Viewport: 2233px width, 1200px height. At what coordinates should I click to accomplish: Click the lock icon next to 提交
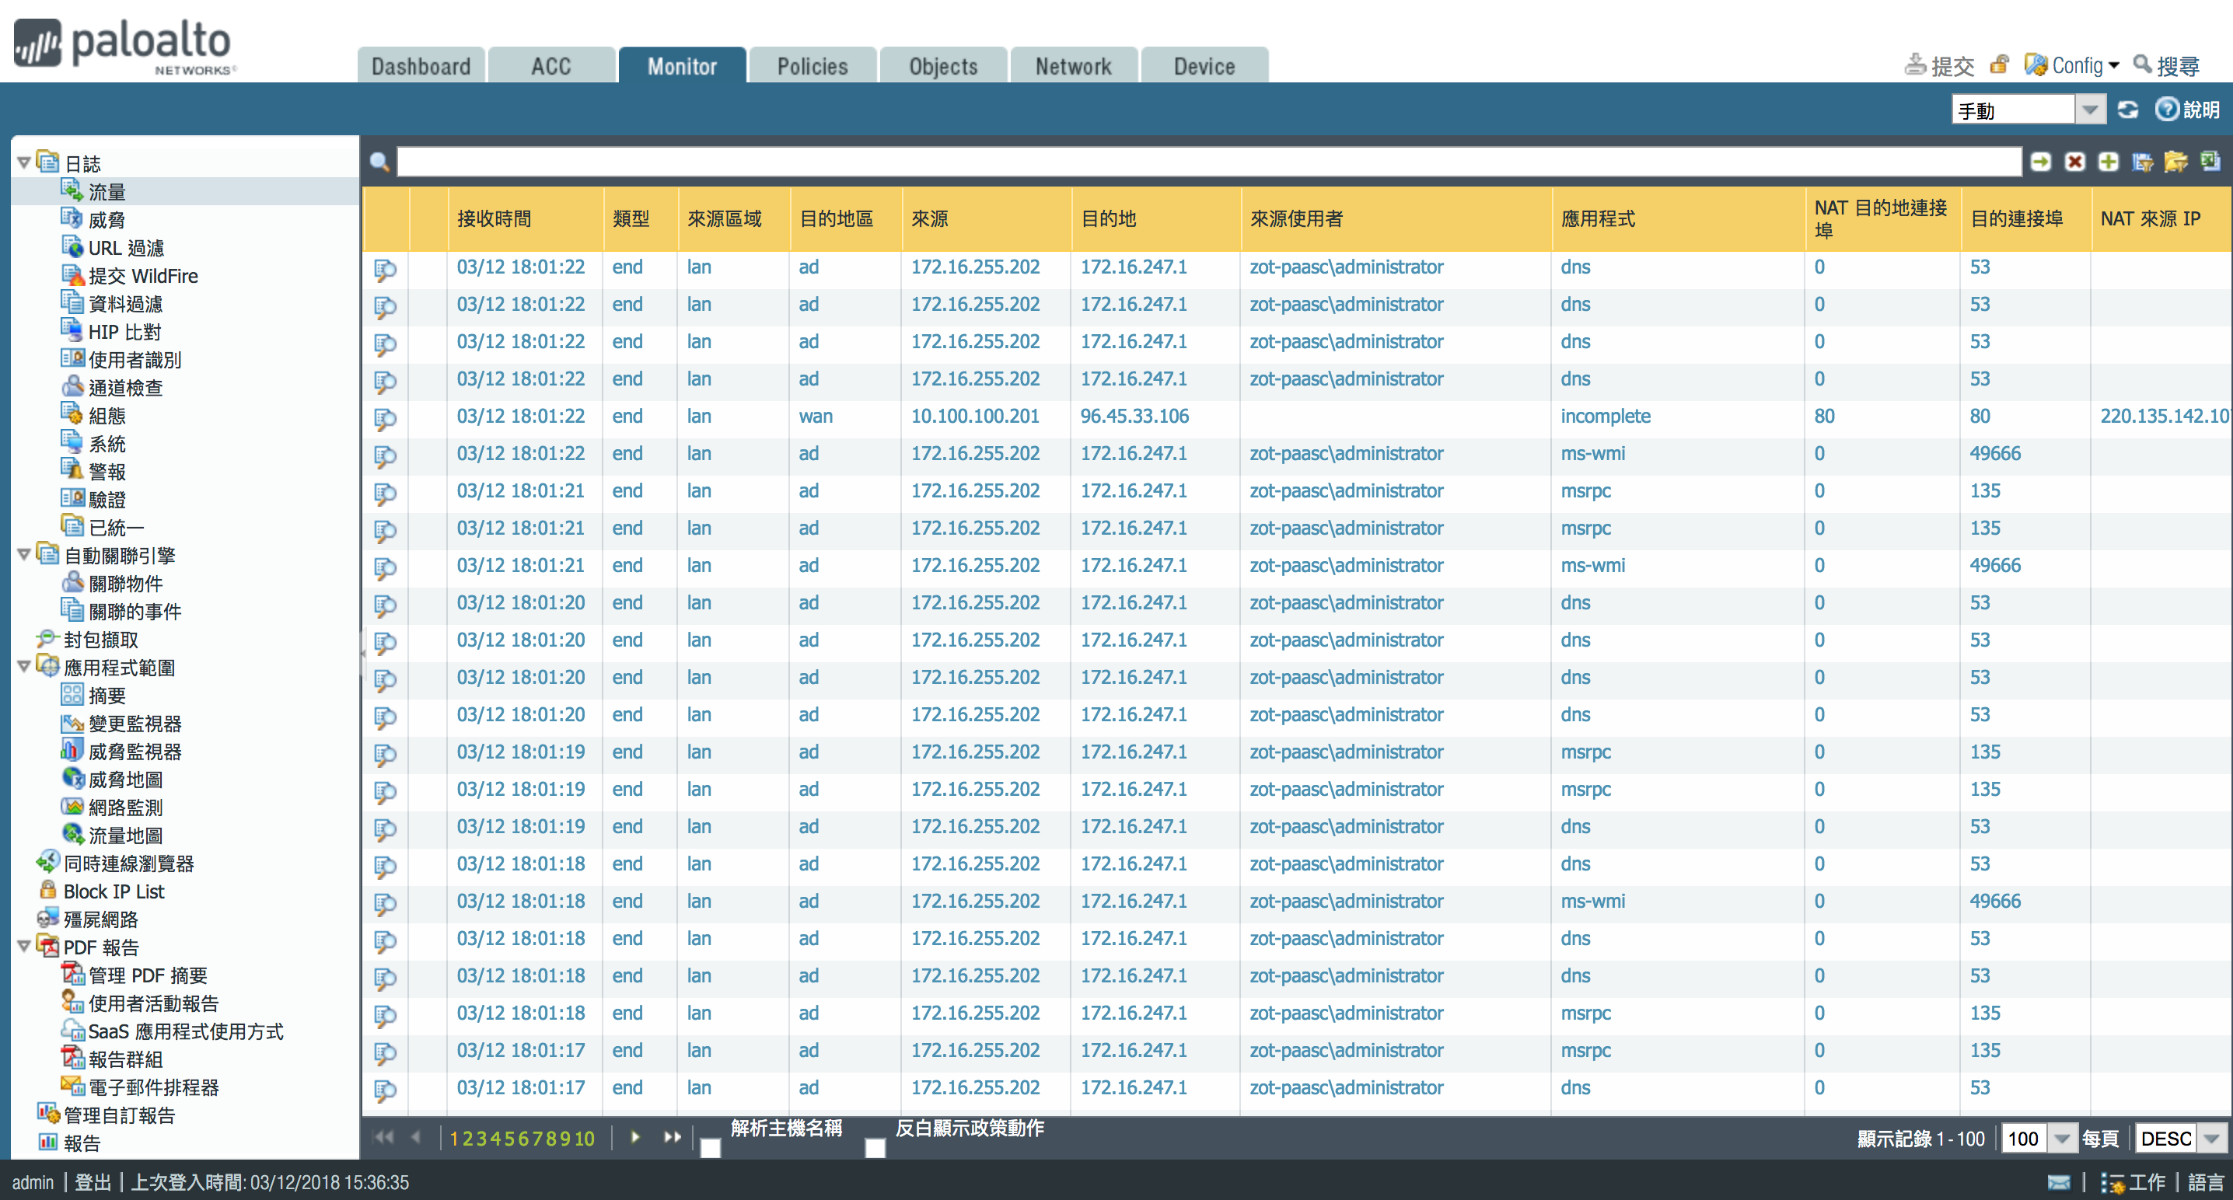point(1999,65)
